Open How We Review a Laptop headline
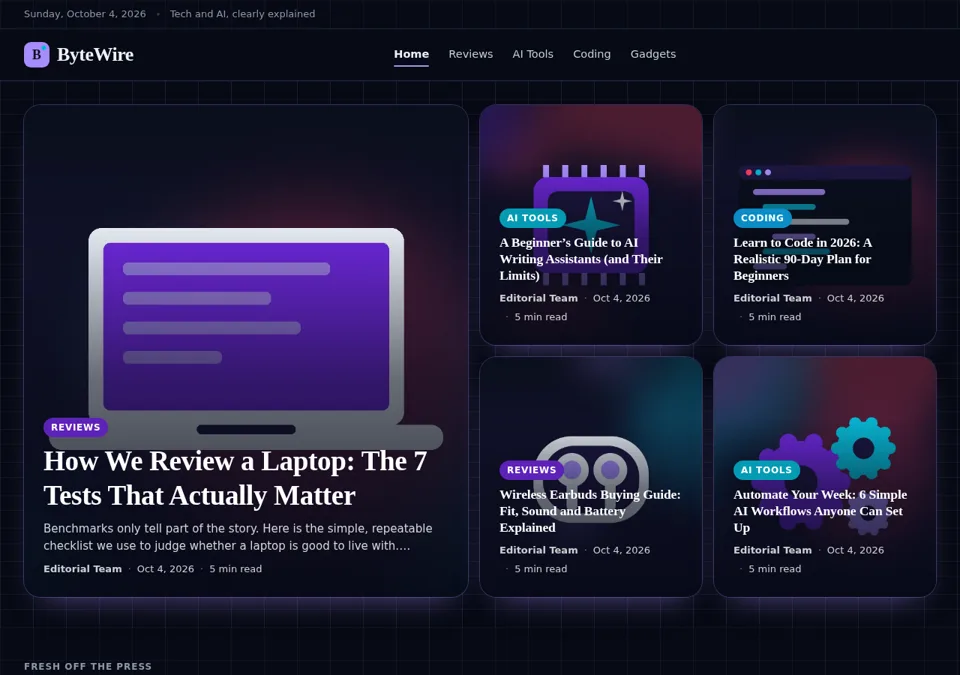The height and width of the screenshot is (675, 960). point(235,478)
